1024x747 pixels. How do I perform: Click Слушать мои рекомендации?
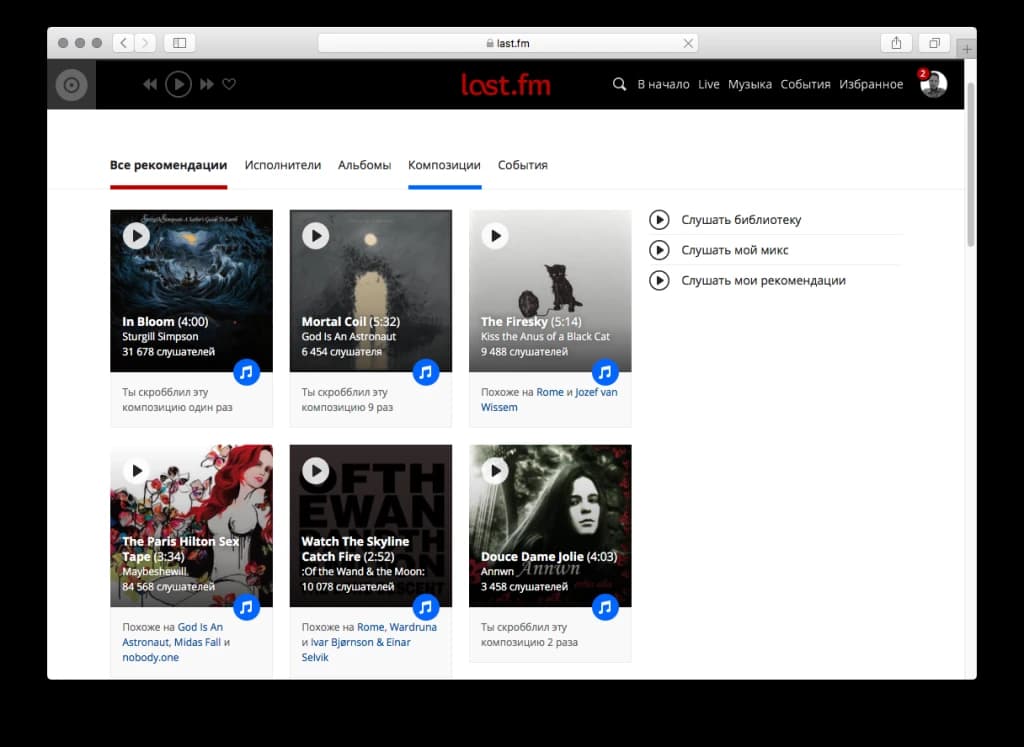pyautogui.click(x=762, y=281)
